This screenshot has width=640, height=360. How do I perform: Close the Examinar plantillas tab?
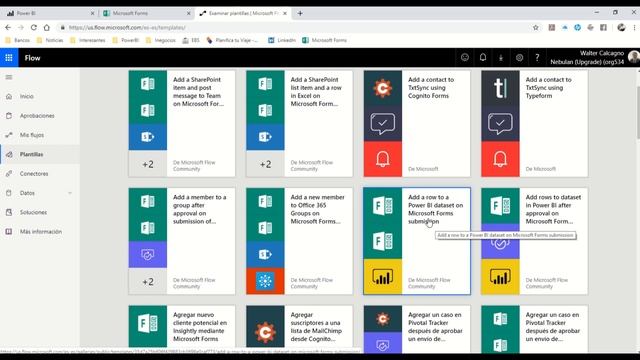pyautogui.click(x=285, y=13)
